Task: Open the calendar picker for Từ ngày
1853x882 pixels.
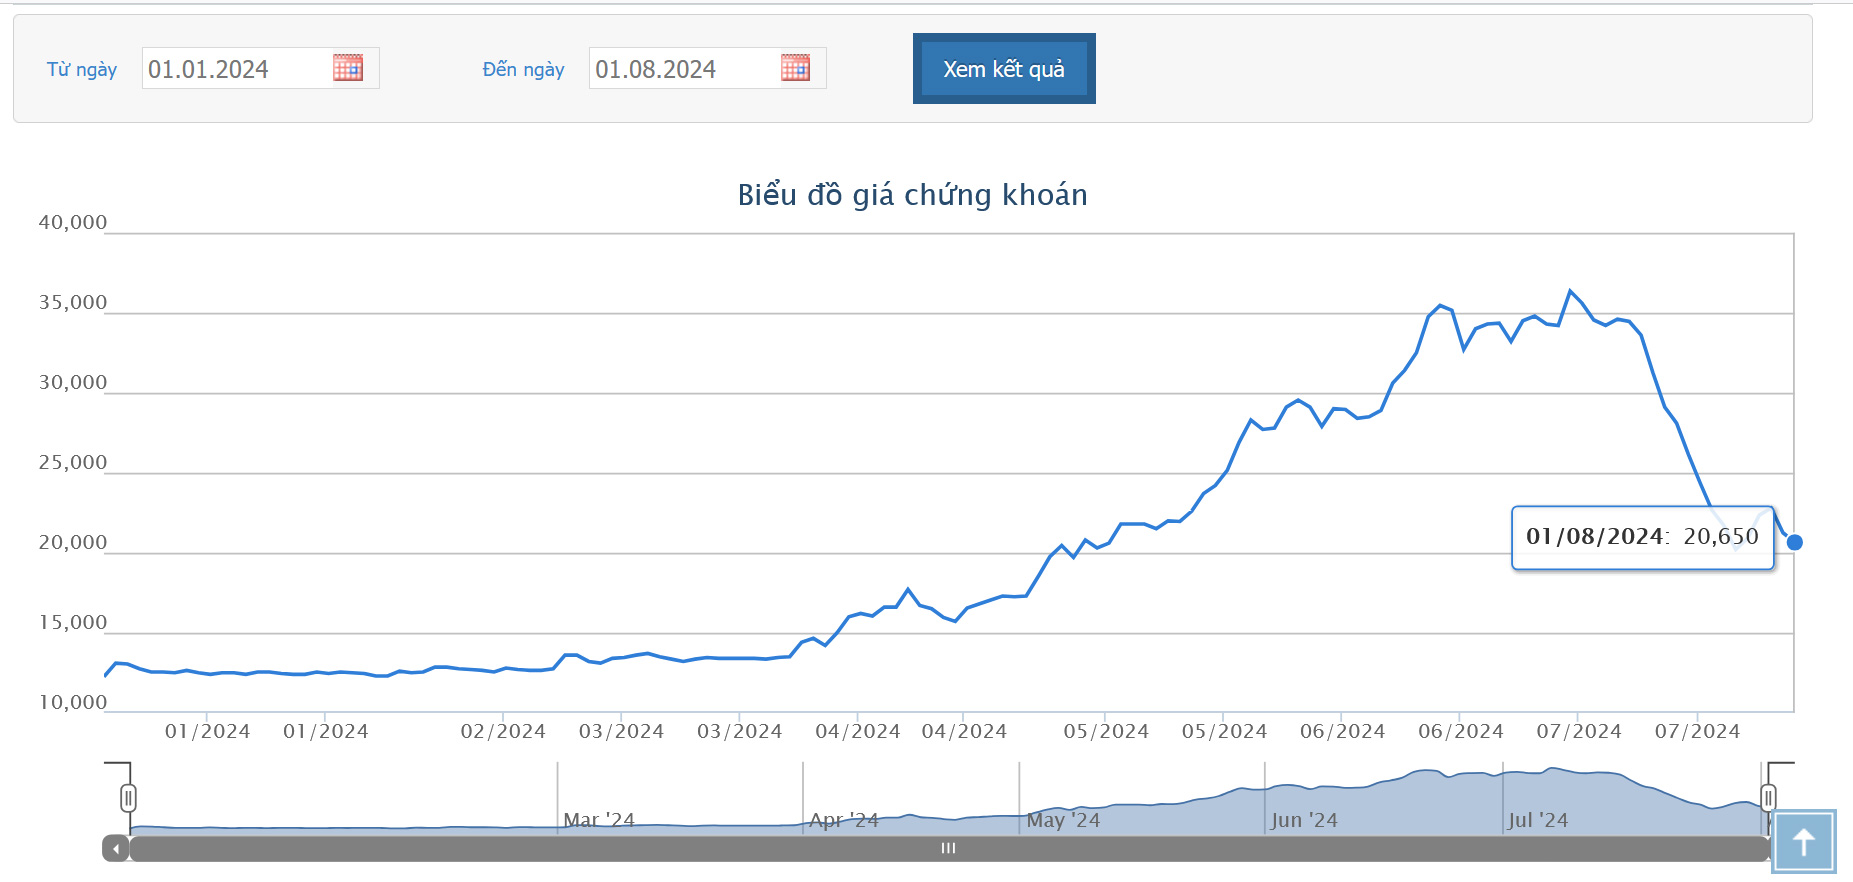Action: [x=347, y=68]
